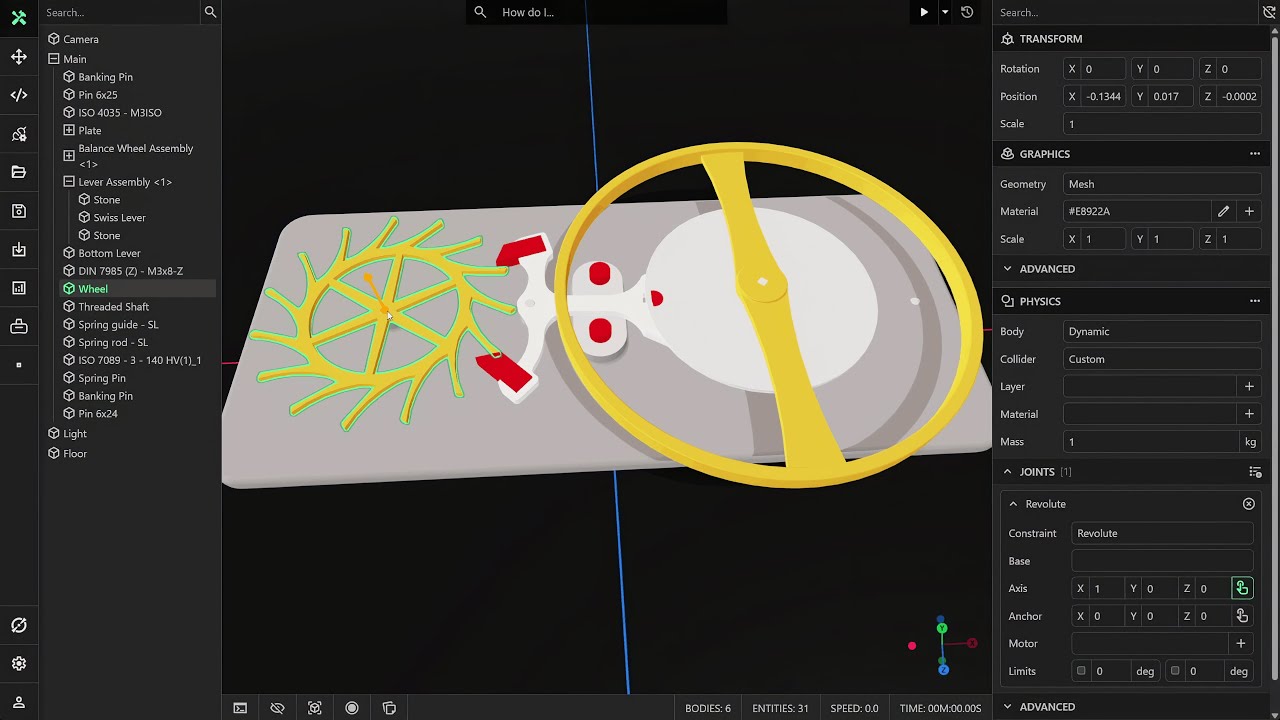Expand the Plate tree node
Screen dimensions: 1280x720
(69, 131)
